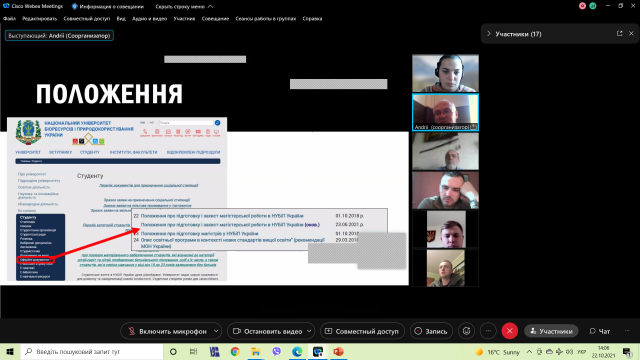Click the clock showing 22.10.2021
640x360 pixels.
coord(603,352)
